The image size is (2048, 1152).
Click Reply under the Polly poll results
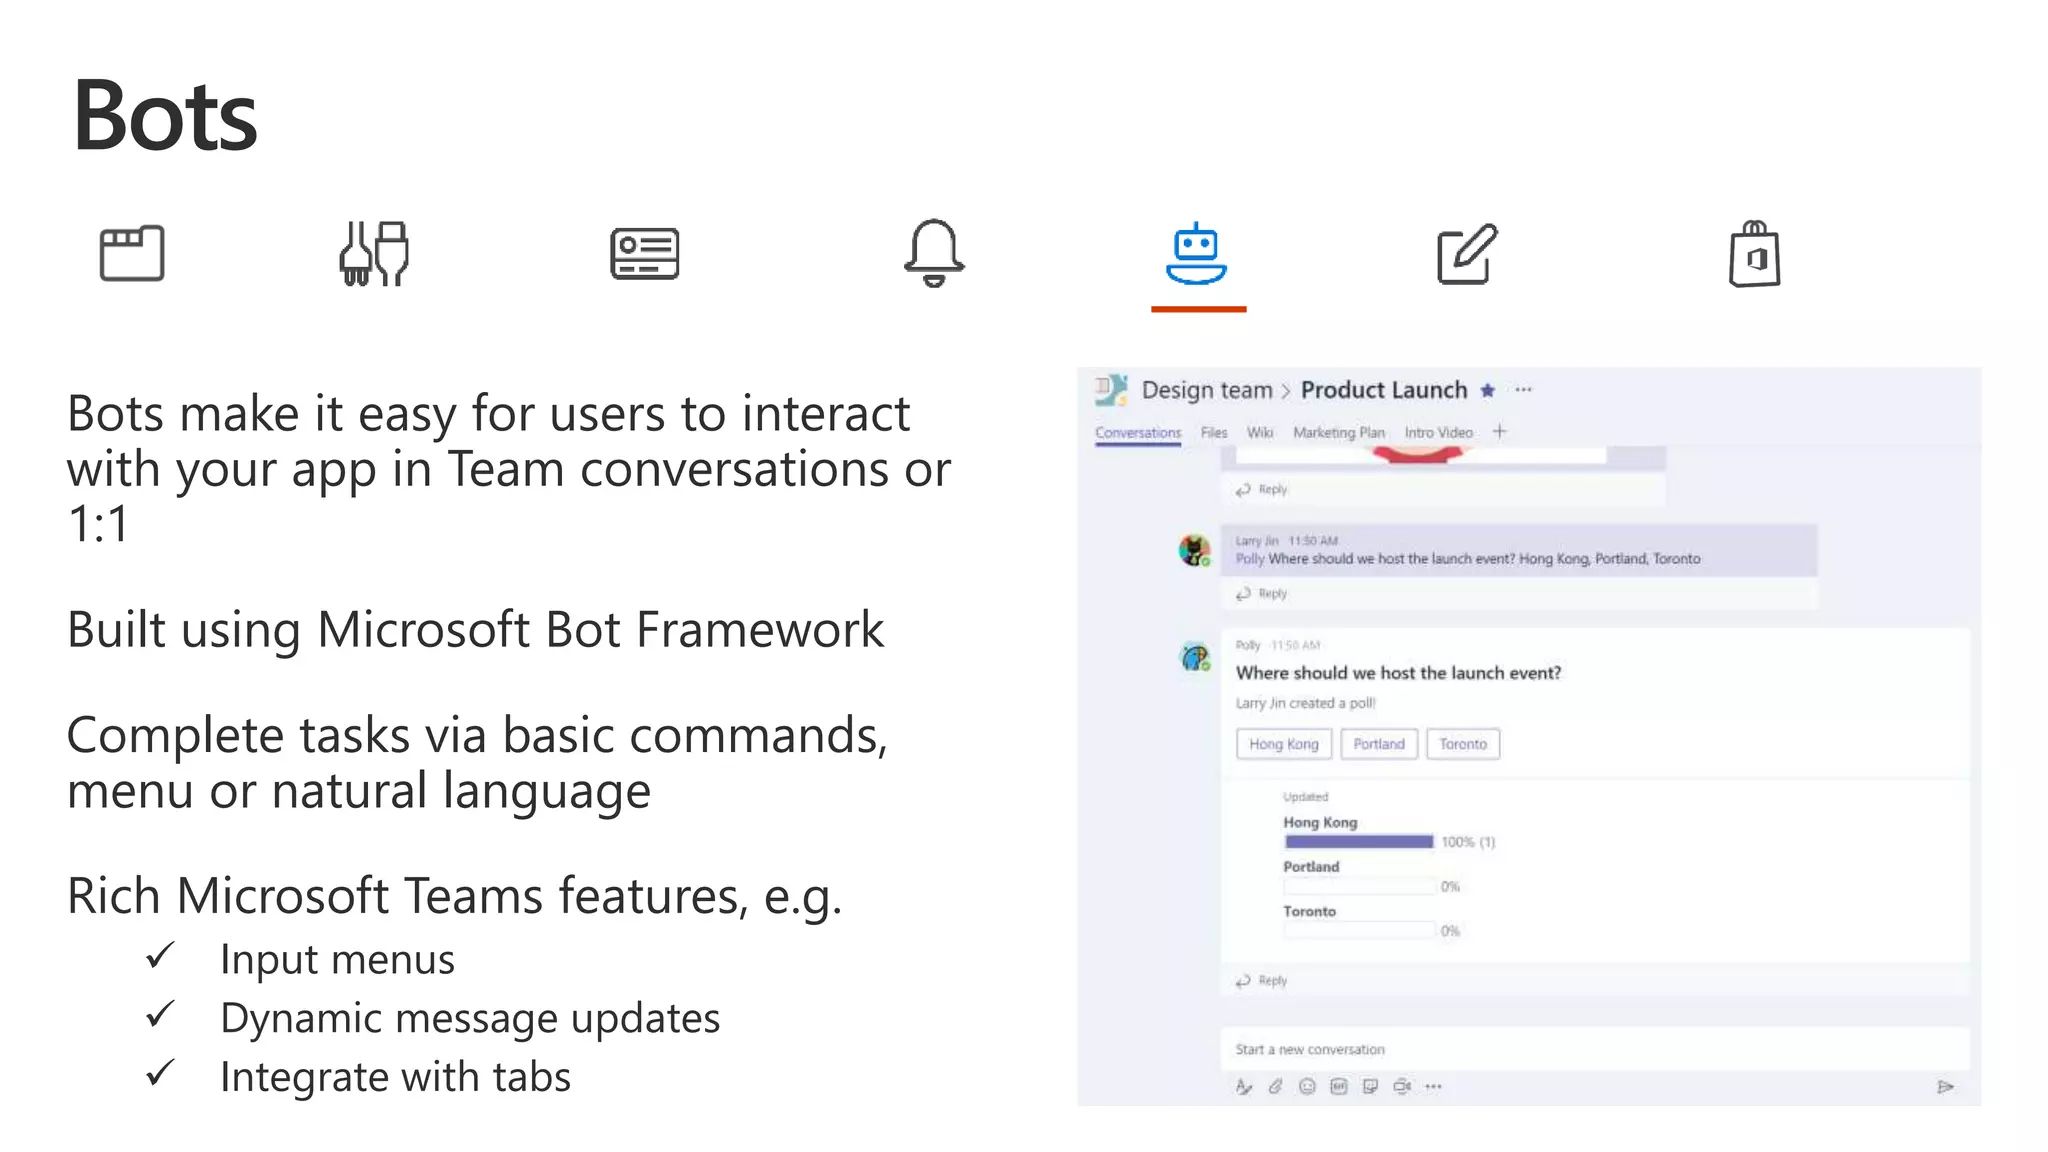click(x=1262, y=981)
